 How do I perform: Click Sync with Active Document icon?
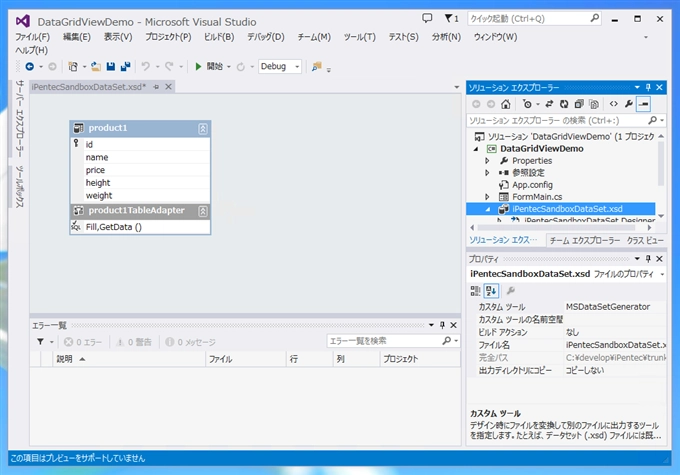pyautogui.click(x=549, y=104)
